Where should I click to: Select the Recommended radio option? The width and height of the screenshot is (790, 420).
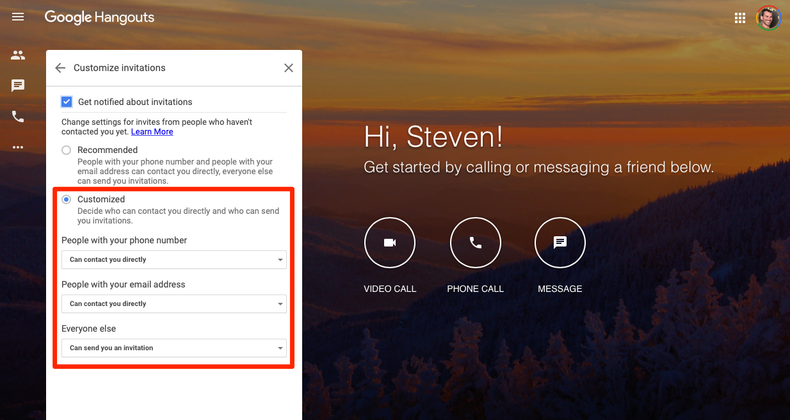pos(66,150)
